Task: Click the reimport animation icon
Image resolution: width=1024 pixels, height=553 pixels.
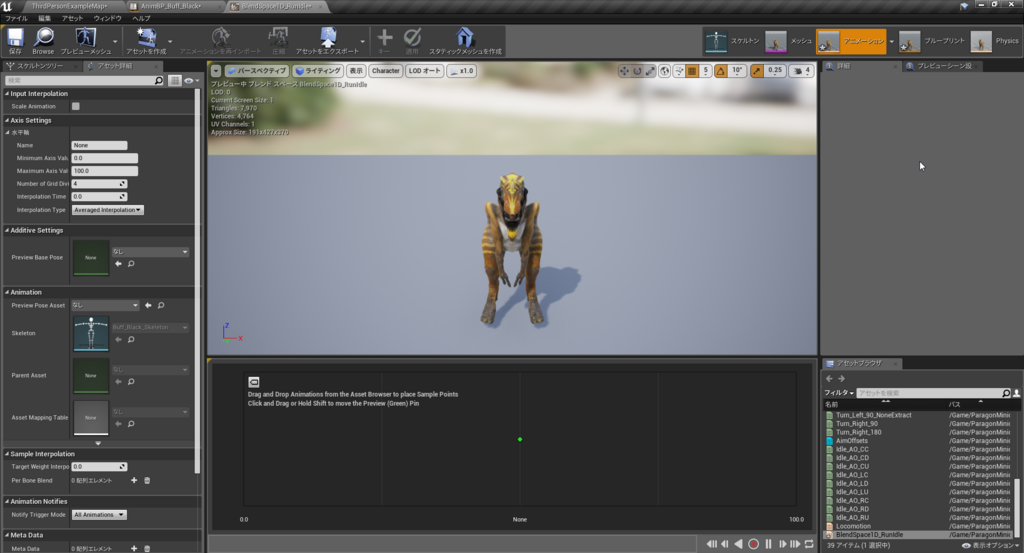Action: [221, 38]
